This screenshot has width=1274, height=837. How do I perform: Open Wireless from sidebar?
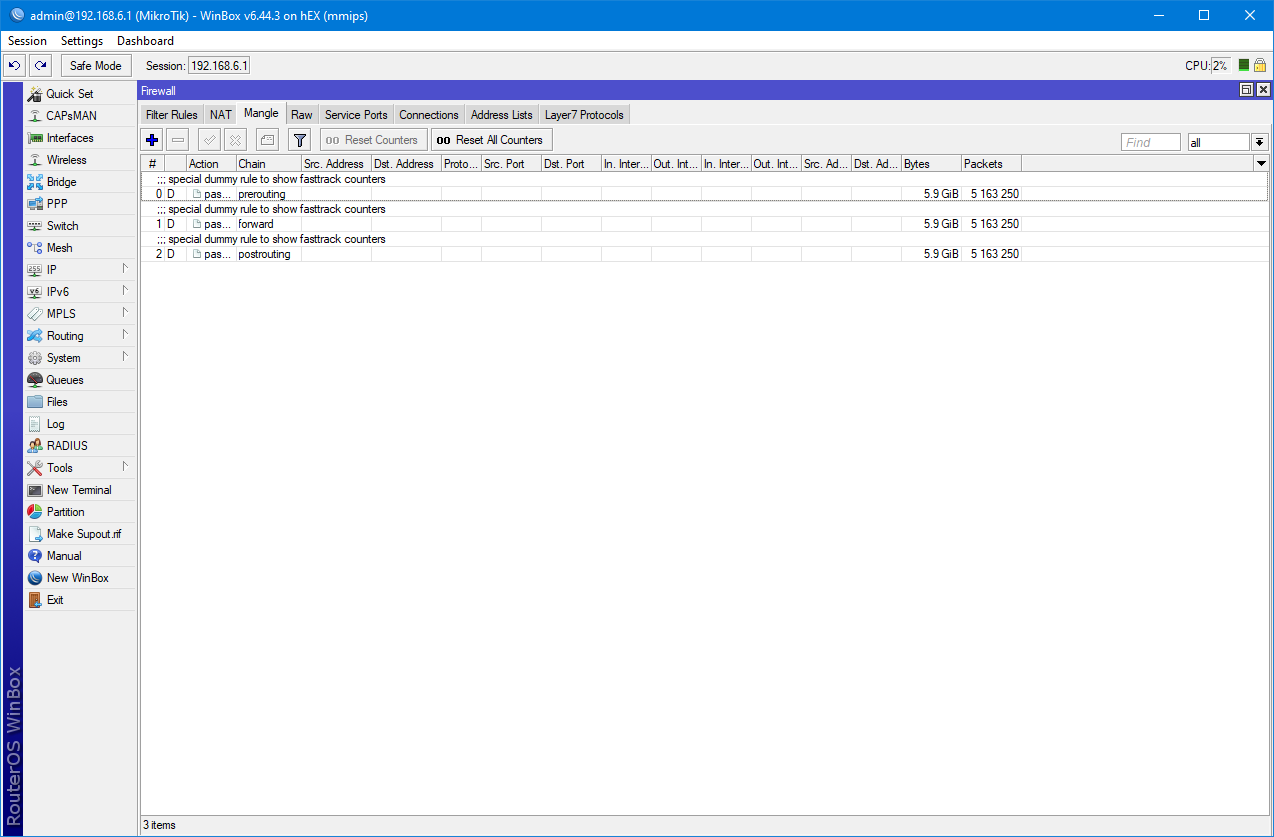pyautogui.click(x=80, y=160)
